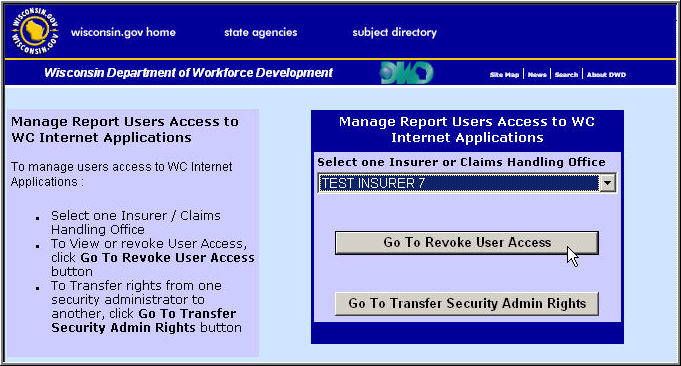Screen dimensions: 681x366
Task: Click the 'To manage users access to WC Internet' text
Action: [122, 174]
